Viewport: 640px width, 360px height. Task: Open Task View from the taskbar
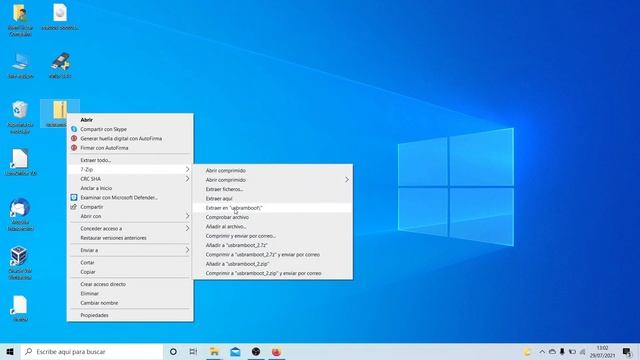[193, 351]
